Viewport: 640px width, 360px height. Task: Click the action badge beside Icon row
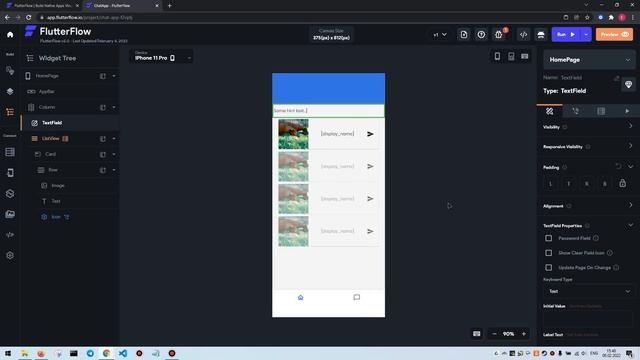[x=67, y=217]
